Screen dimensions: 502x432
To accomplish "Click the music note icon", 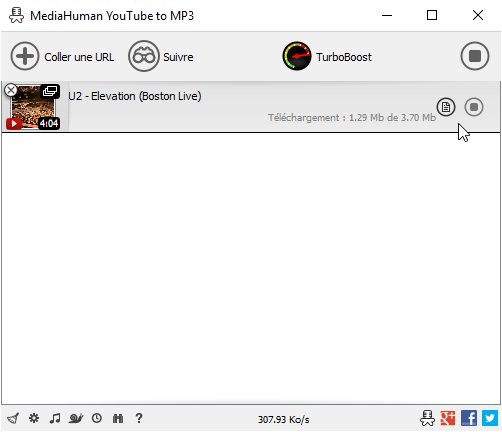I will [55, 418].
